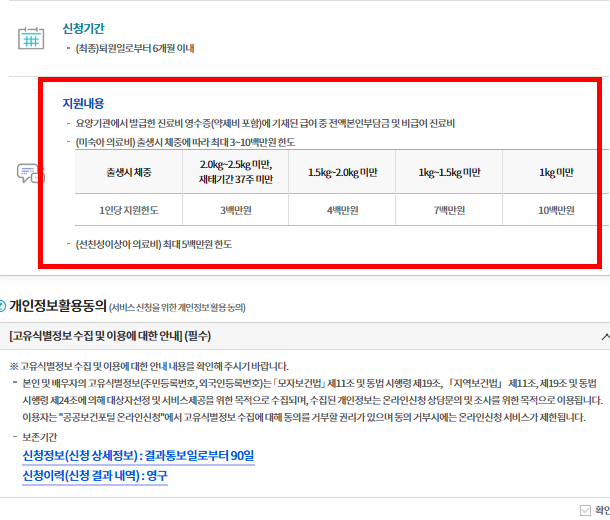
Task: Click the ※ 고유식별정보 수집 notice line
Action: tap(149, 366)
